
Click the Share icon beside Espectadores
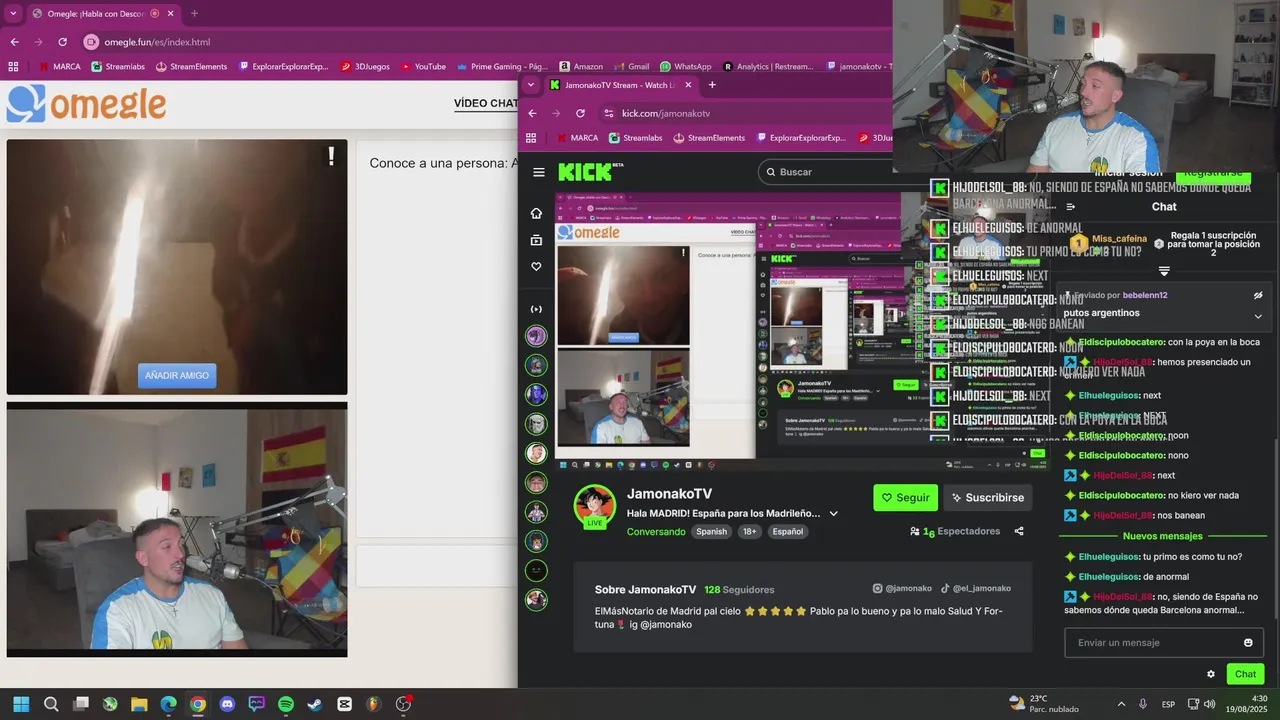[1019, 531]
